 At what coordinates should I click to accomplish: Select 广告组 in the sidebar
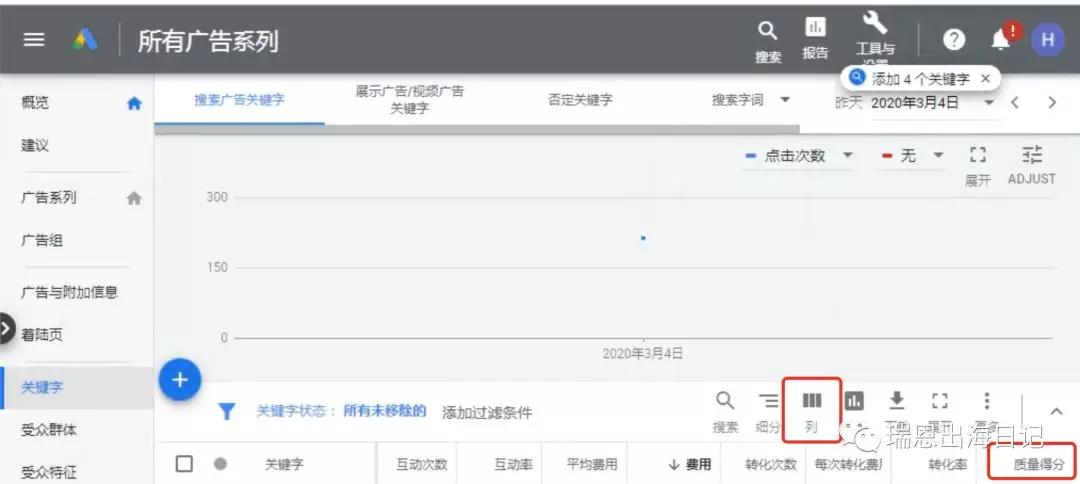[42, 241]
